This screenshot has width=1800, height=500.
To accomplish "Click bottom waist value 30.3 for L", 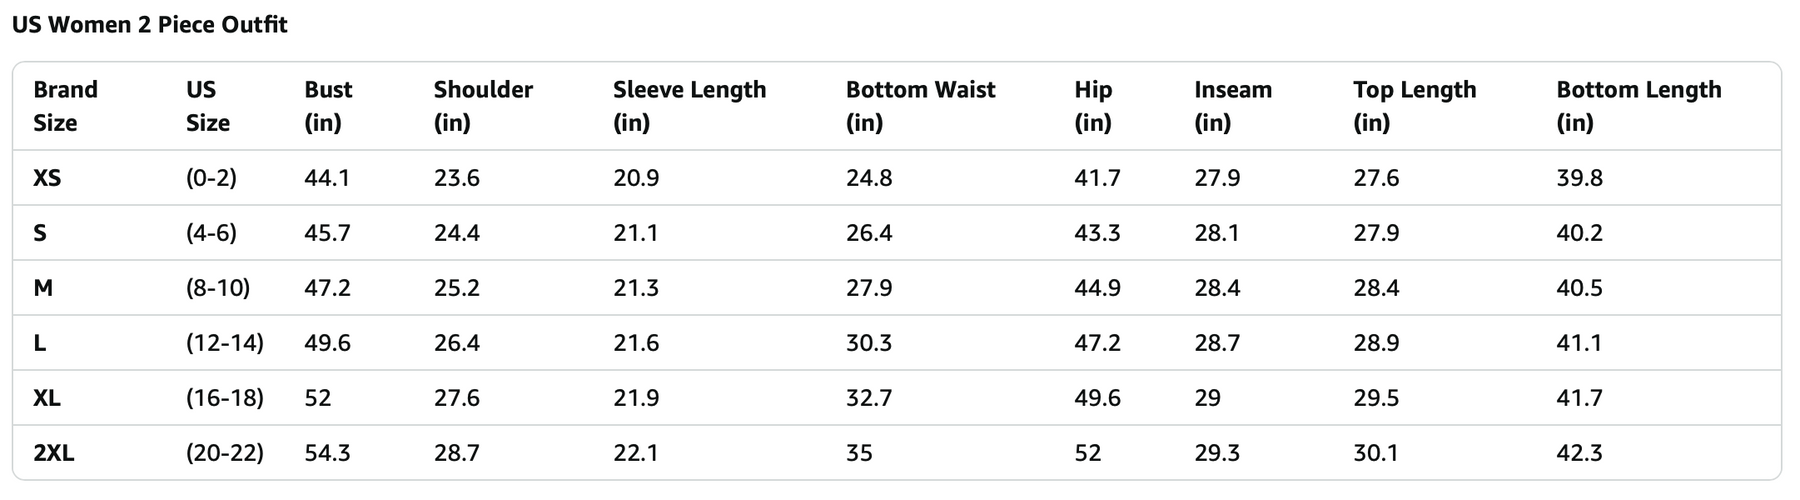I will pyautogui.click(x=869, y=343).
